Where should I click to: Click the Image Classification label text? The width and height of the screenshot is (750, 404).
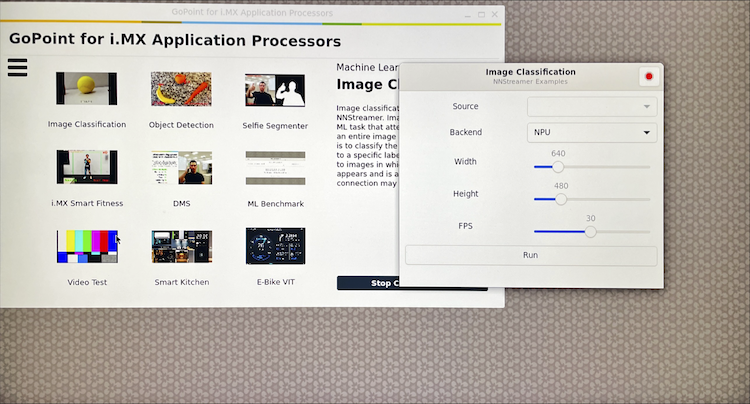click(87, 124)
